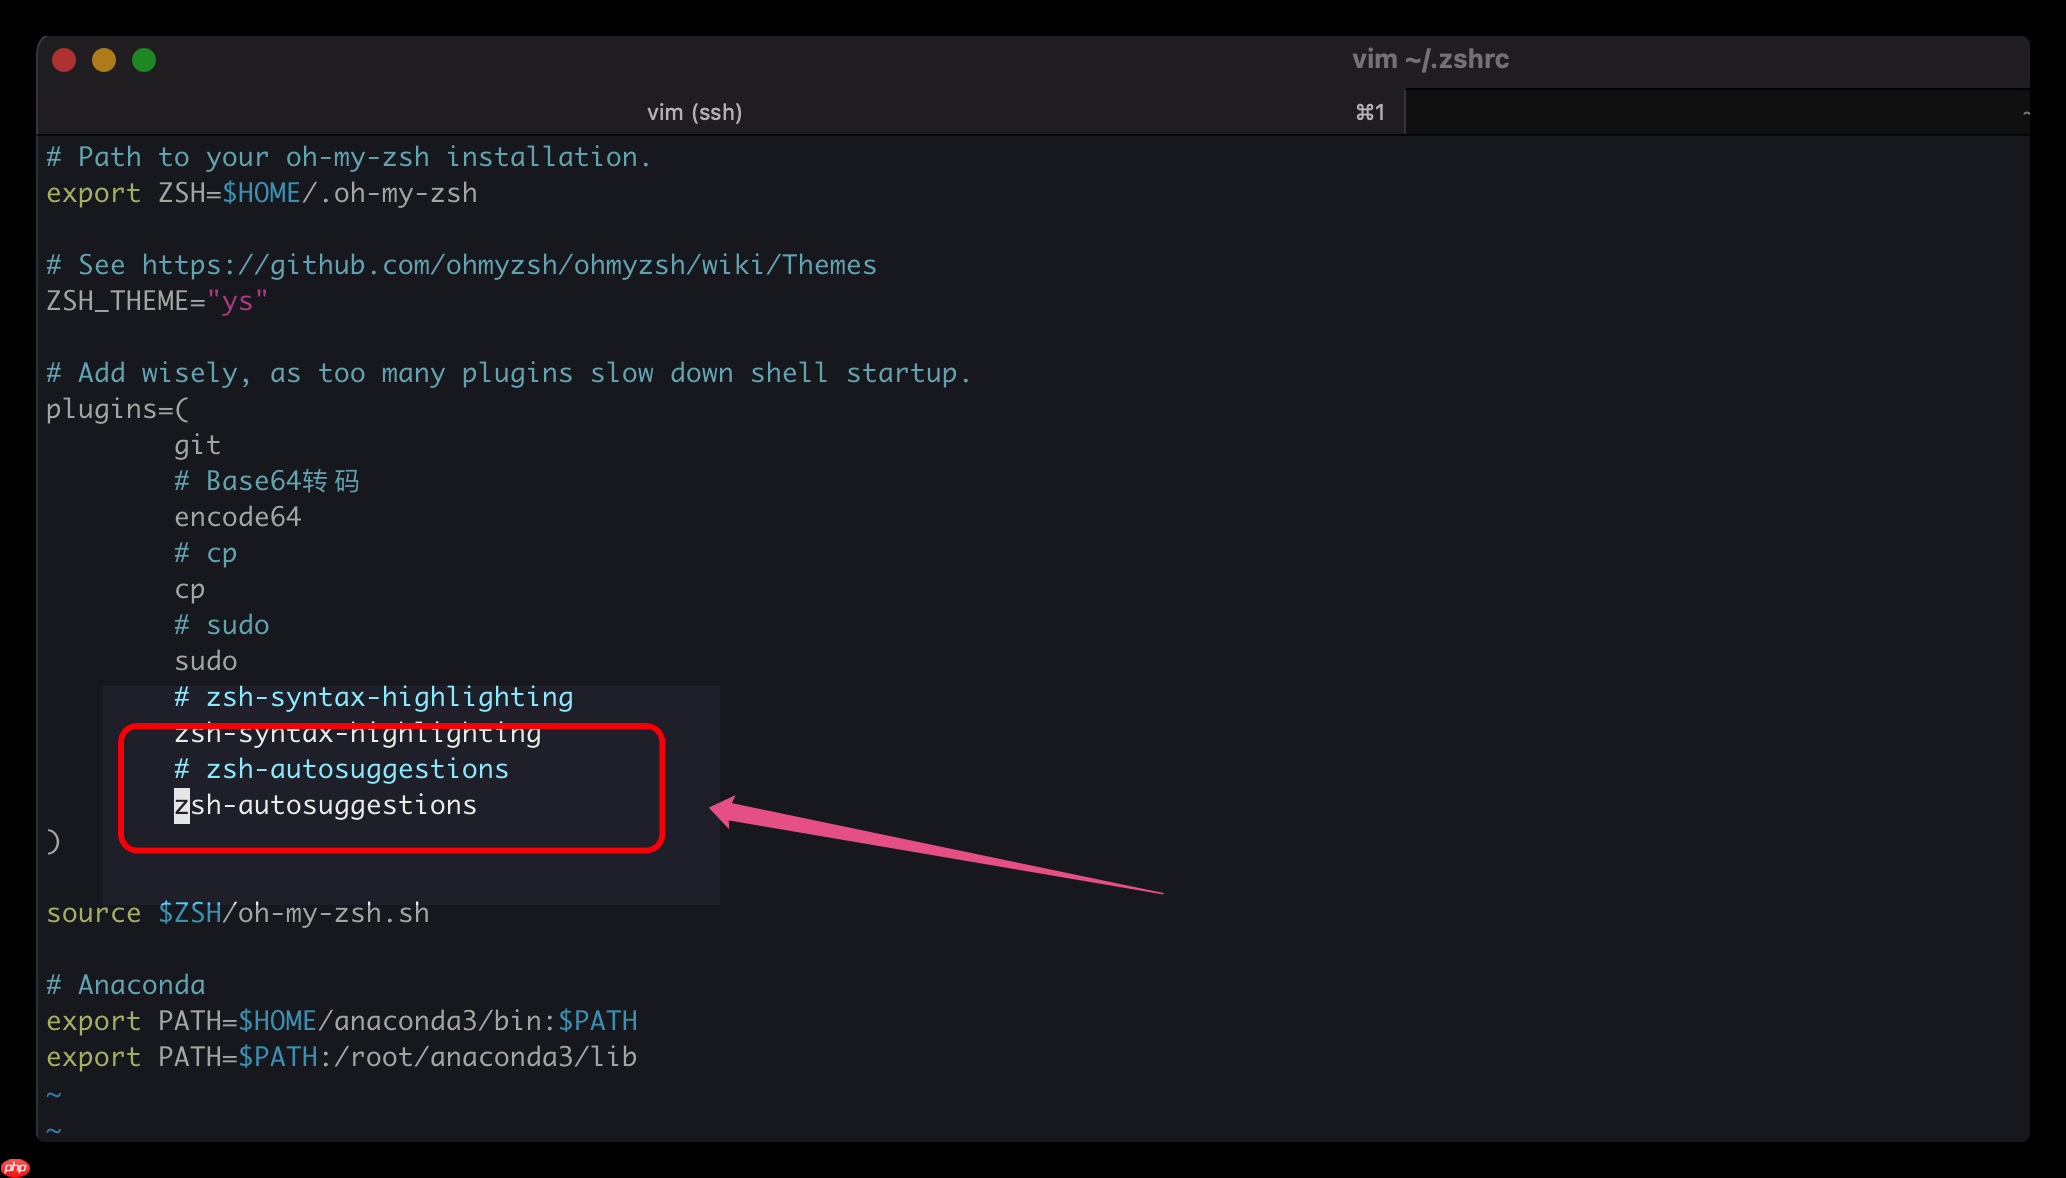This screenshot has width=2066, height=1178.
Task: Click the export ZSH=$HOME/.oh-my-zsh line
Action: 261,192
